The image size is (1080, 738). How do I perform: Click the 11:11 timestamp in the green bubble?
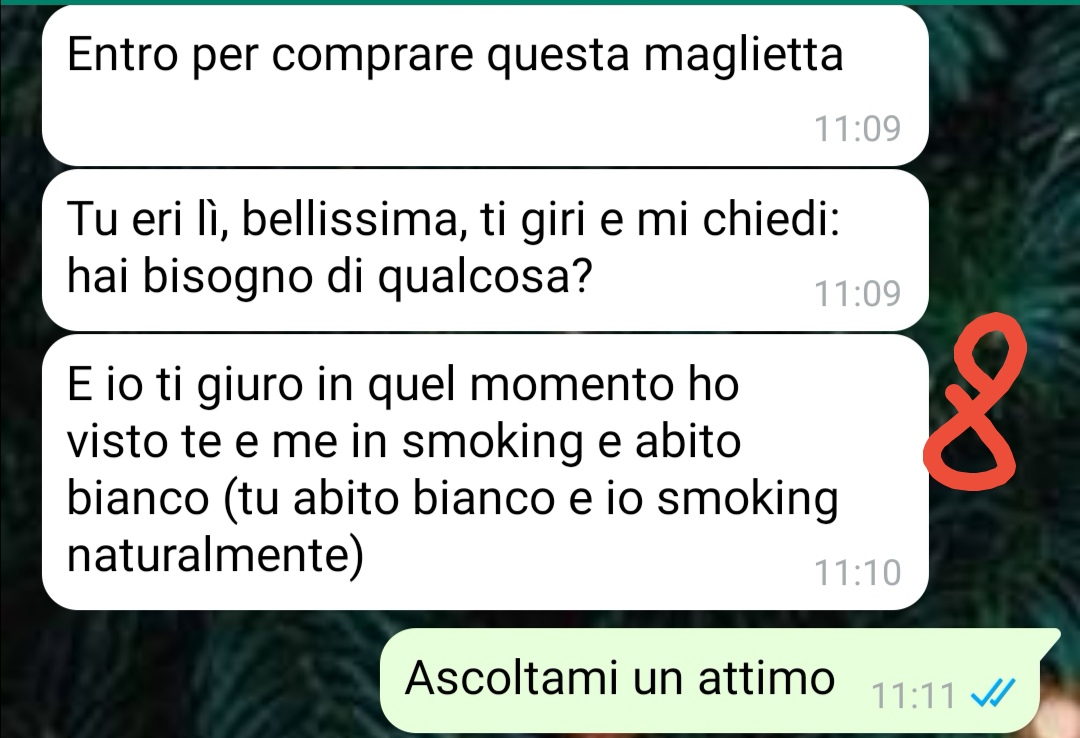(x=913, y=695)
